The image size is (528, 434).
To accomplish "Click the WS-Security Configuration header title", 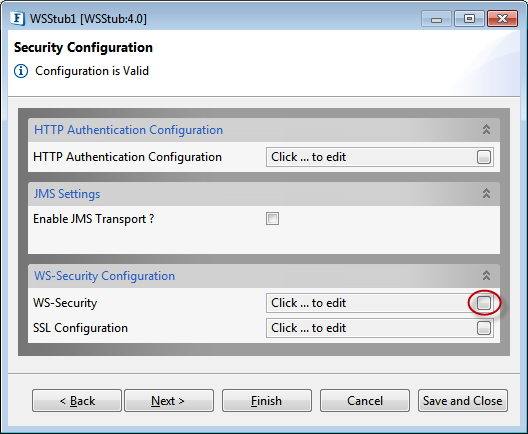I will pyautogui.click(x=104, y=276).
